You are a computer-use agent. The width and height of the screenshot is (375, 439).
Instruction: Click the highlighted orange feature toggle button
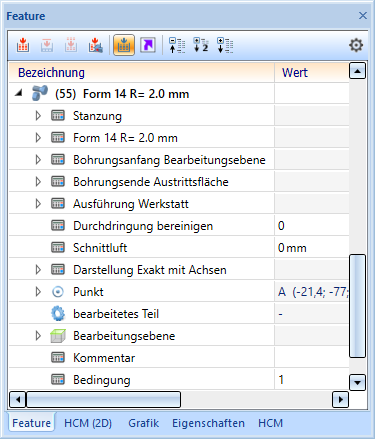point(124,45)
